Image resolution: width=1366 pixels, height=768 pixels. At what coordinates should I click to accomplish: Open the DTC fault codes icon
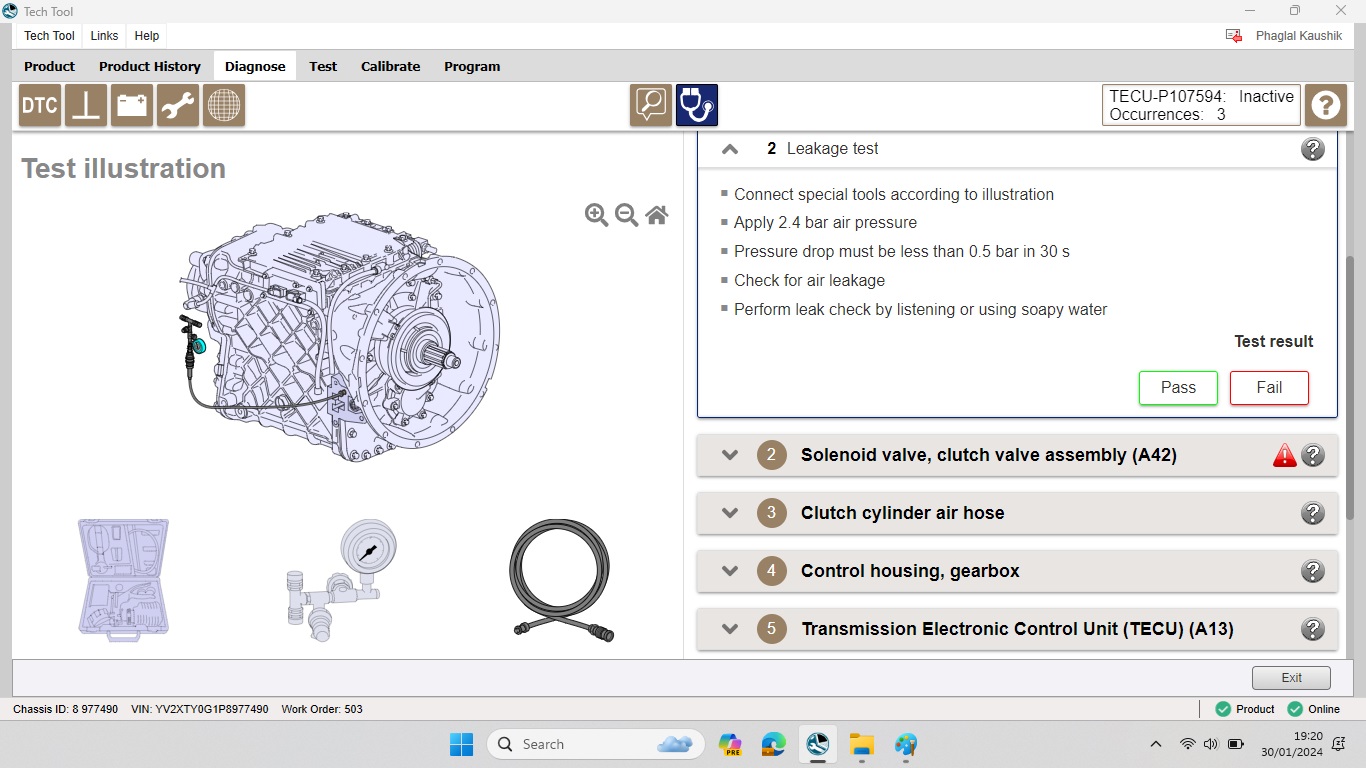tap(40, 105)
